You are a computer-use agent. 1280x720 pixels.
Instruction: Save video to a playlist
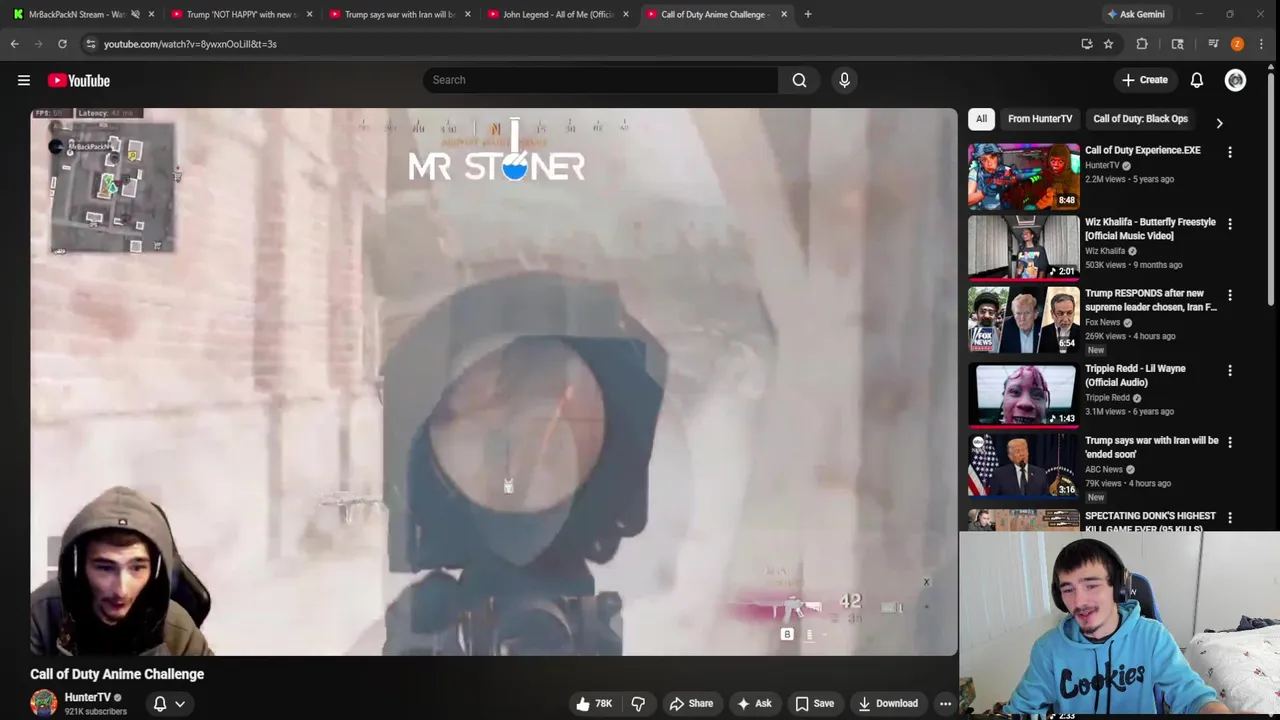click(x=814, y=703)
